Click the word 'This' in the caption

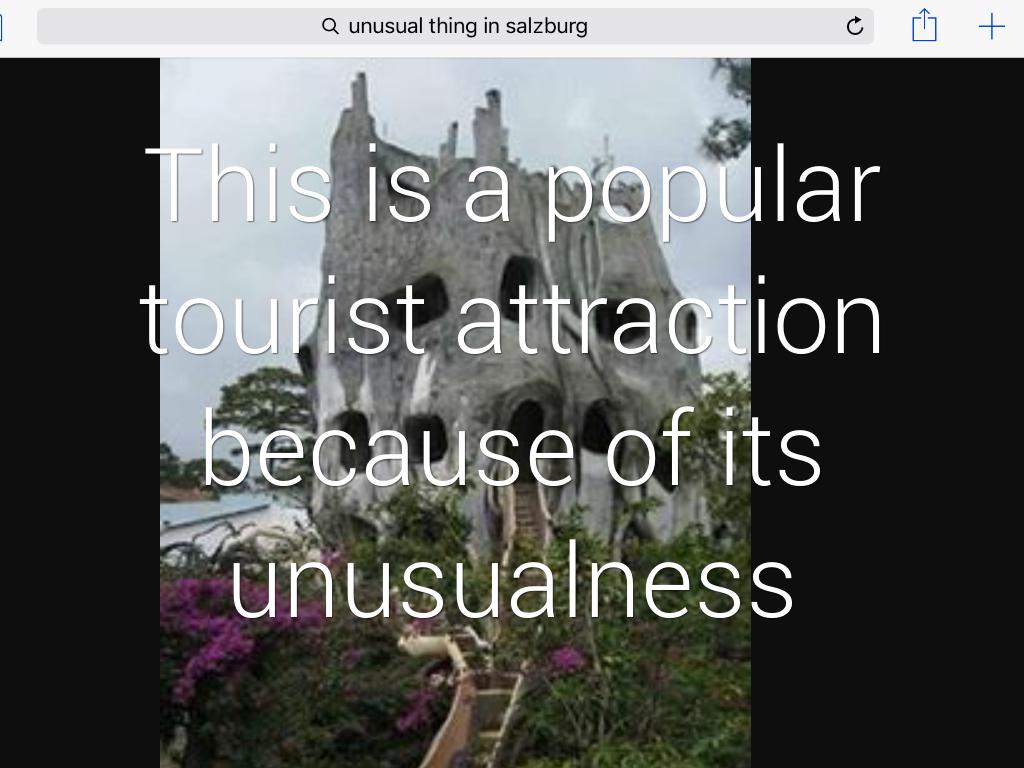point(238,184)
